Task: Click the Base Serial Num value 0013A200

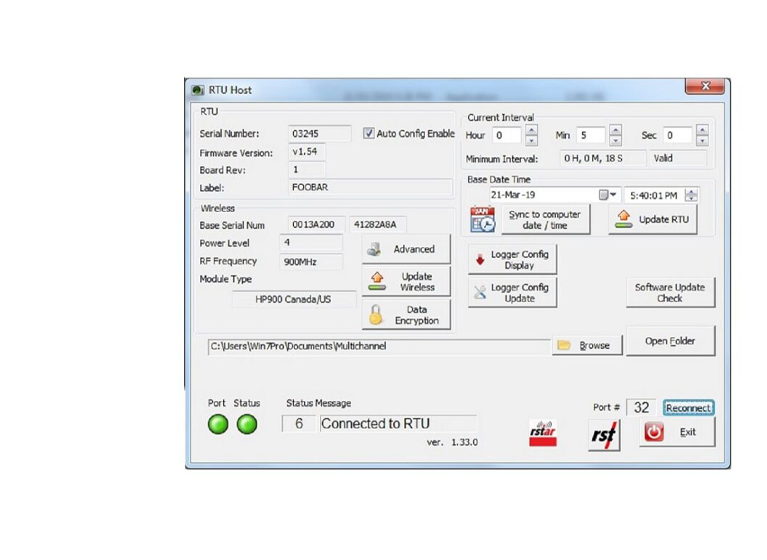Action: [x=316, y=224]
